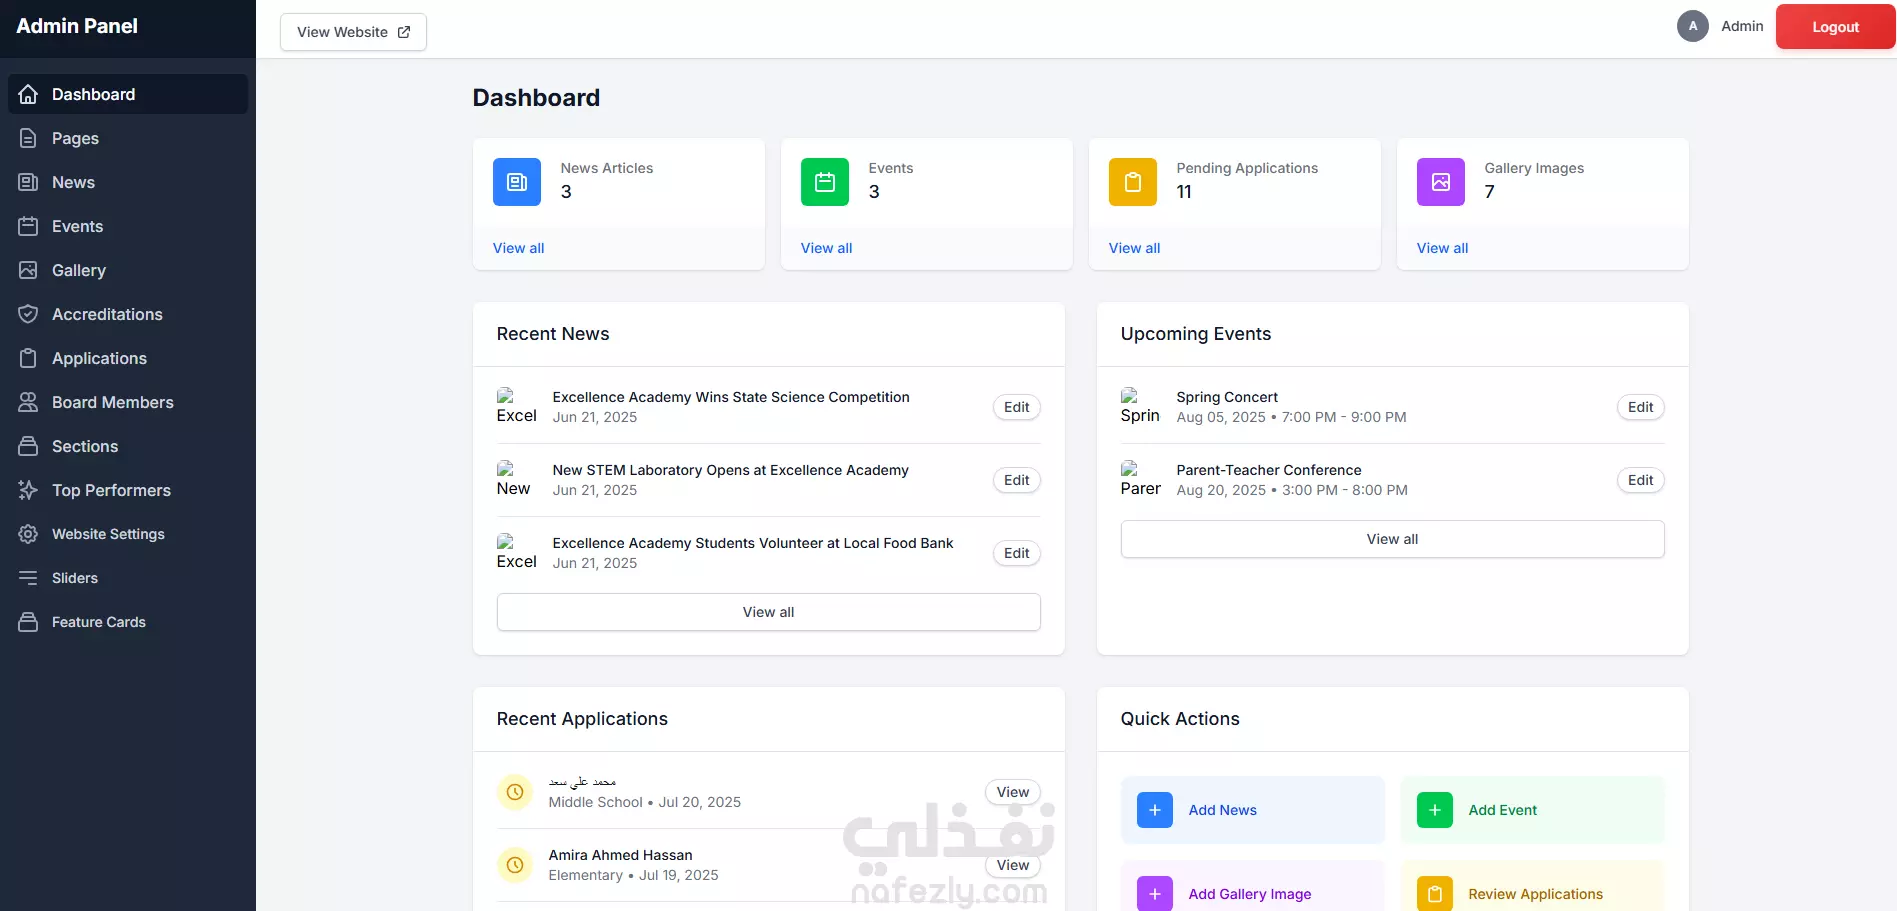Click the Admin username text
1897x911 pixels.
[x=1742, y=26]
